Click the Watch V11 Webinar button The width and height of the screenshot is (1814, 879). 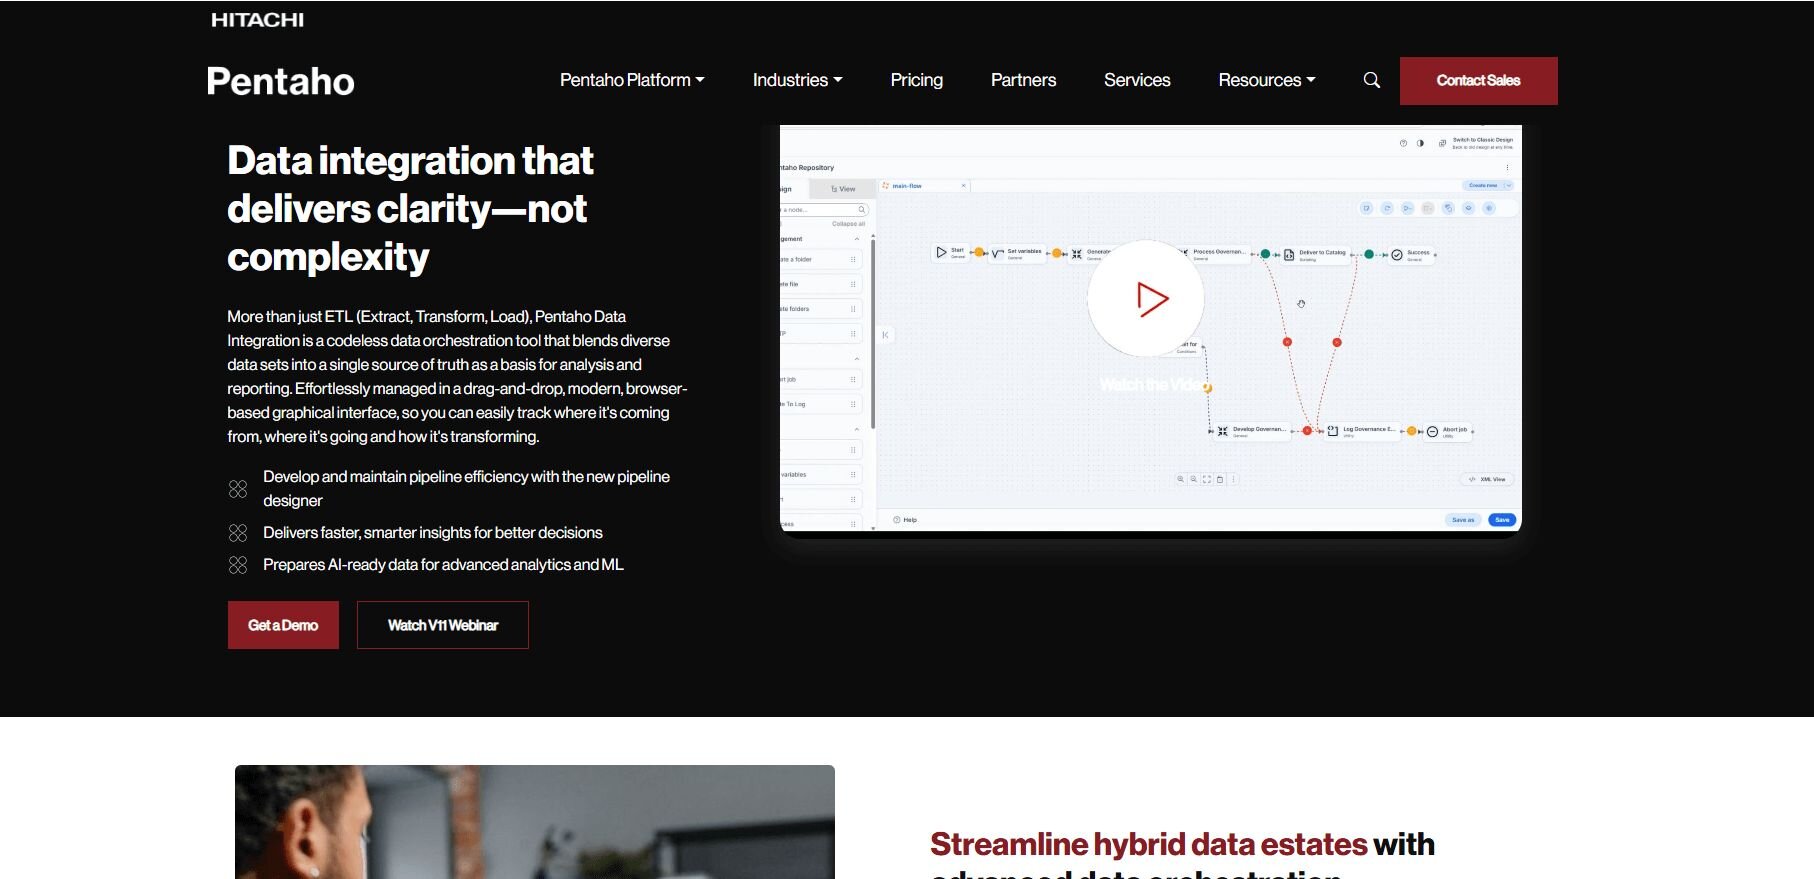pyautogui.click(x=442, y=625)
